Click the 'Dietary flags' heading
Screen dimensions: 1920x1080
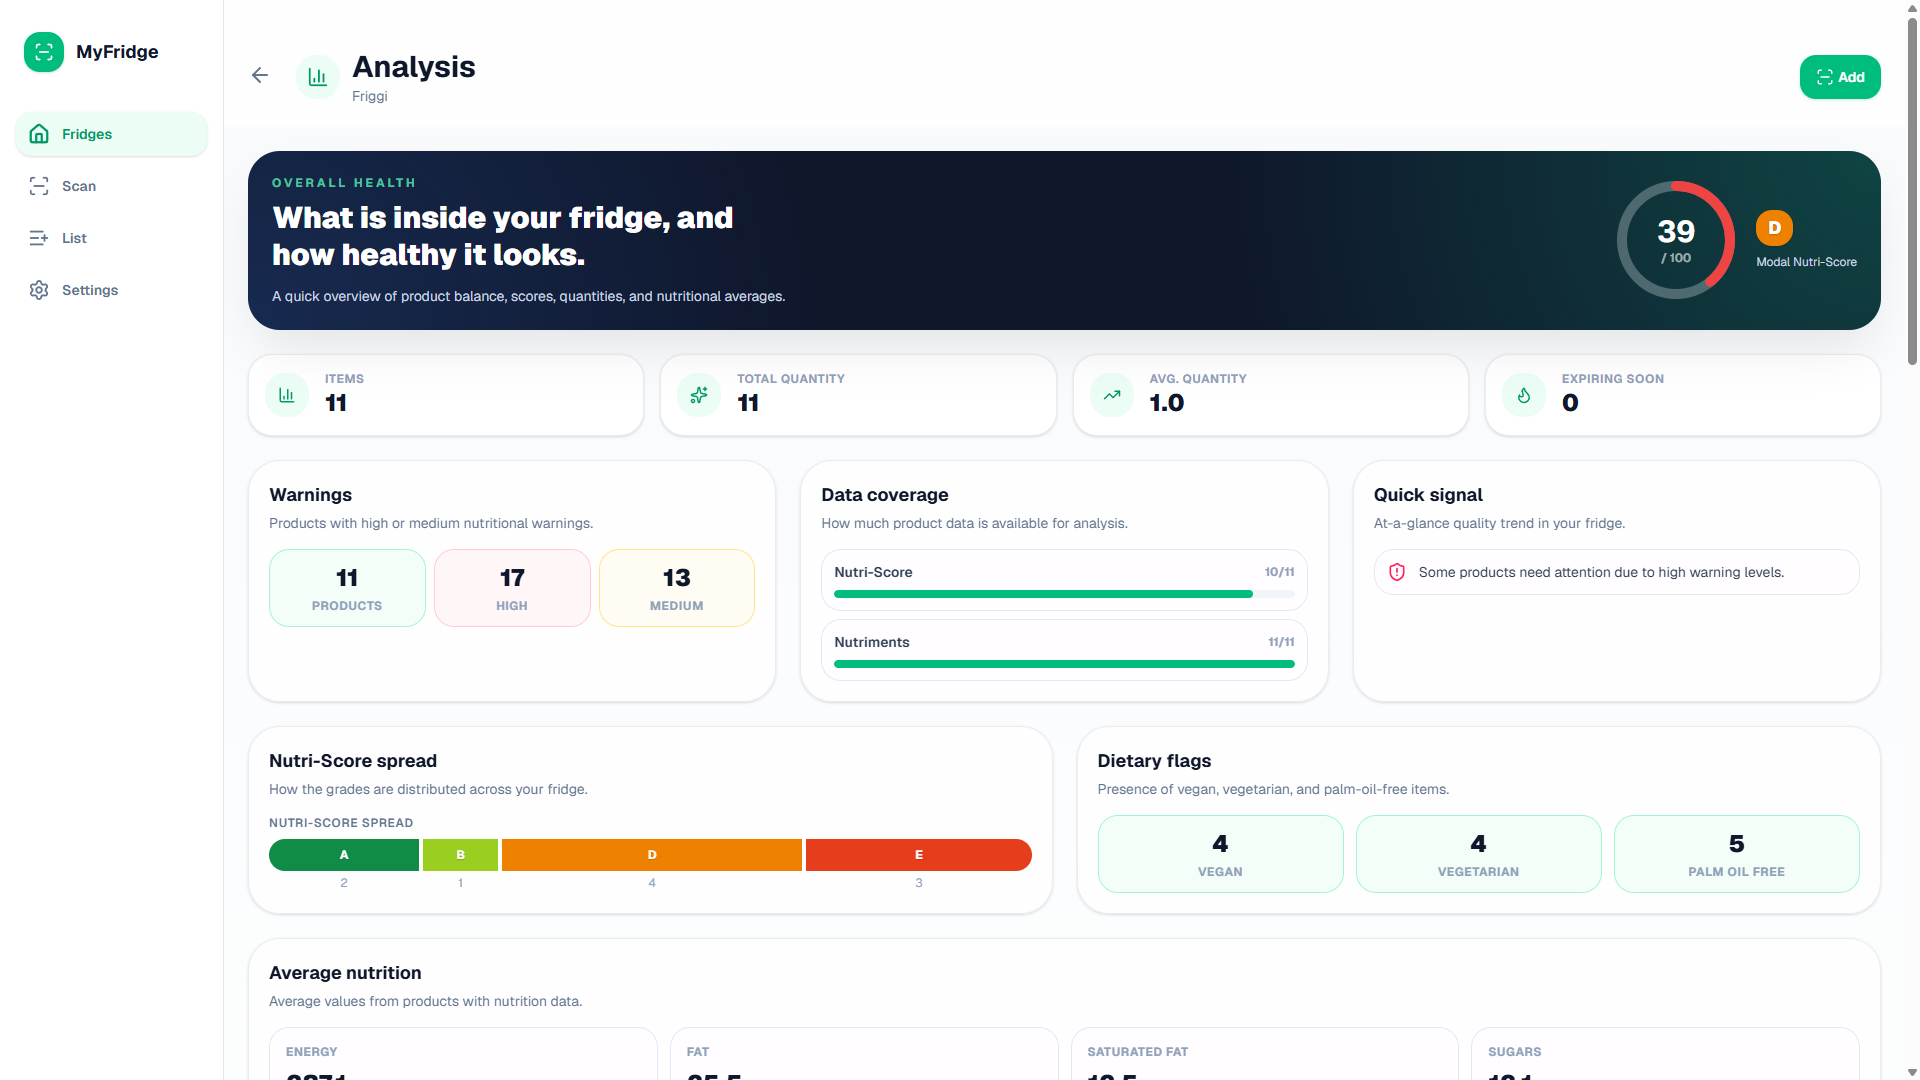1154,761
